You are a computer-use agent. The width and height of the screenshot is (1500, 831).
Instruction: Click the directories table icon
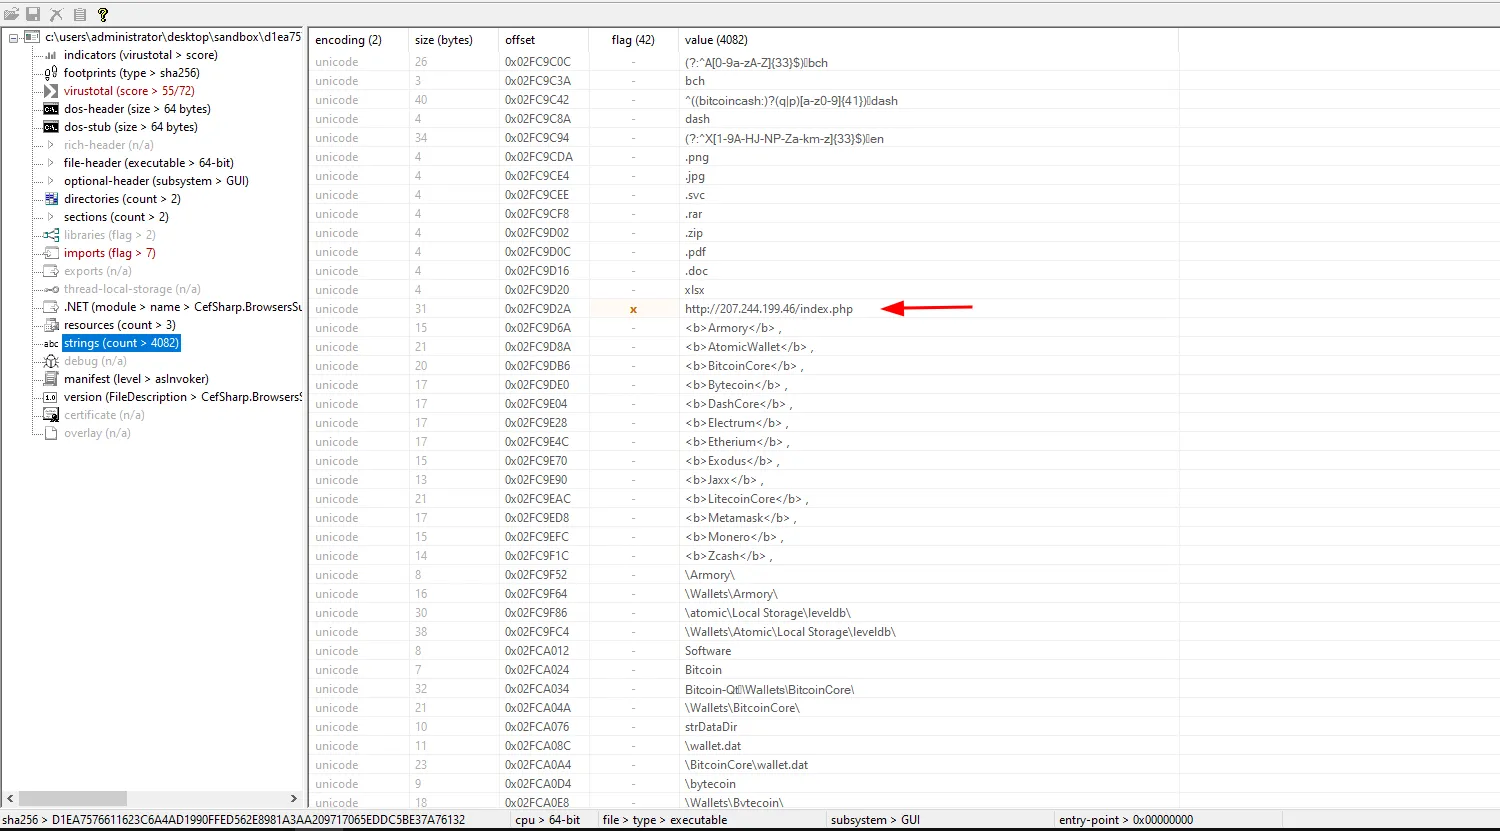point(51,199)
